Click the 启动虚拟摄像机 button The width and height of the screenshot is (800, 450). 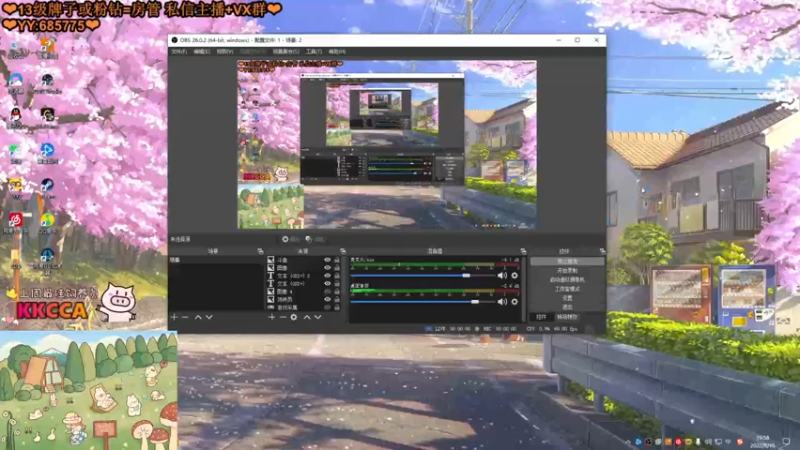tap(567, 280)
